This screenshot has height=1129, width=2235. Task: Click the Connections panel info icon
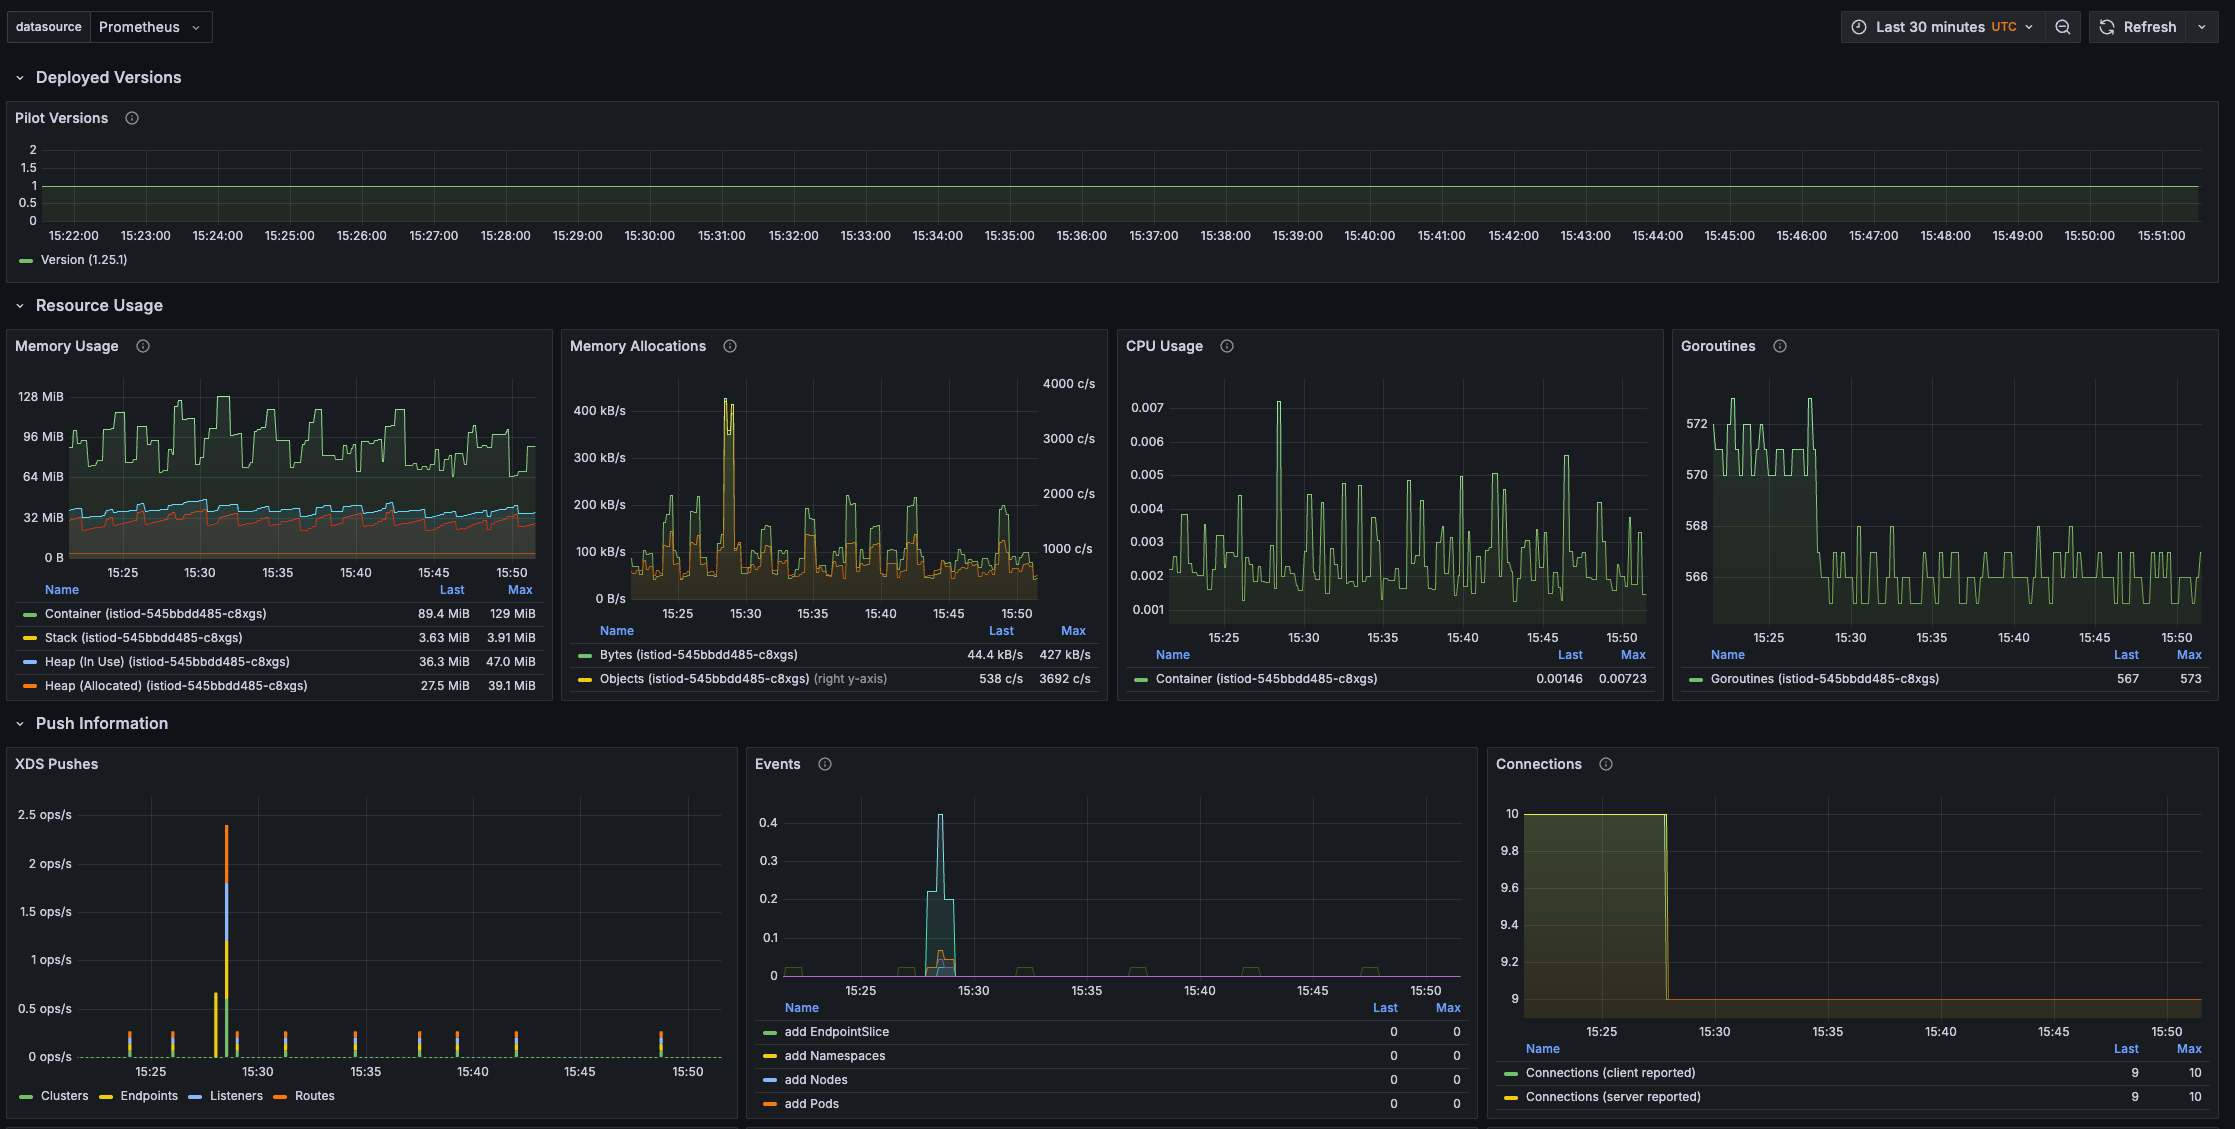click(x=1606, y=764)
